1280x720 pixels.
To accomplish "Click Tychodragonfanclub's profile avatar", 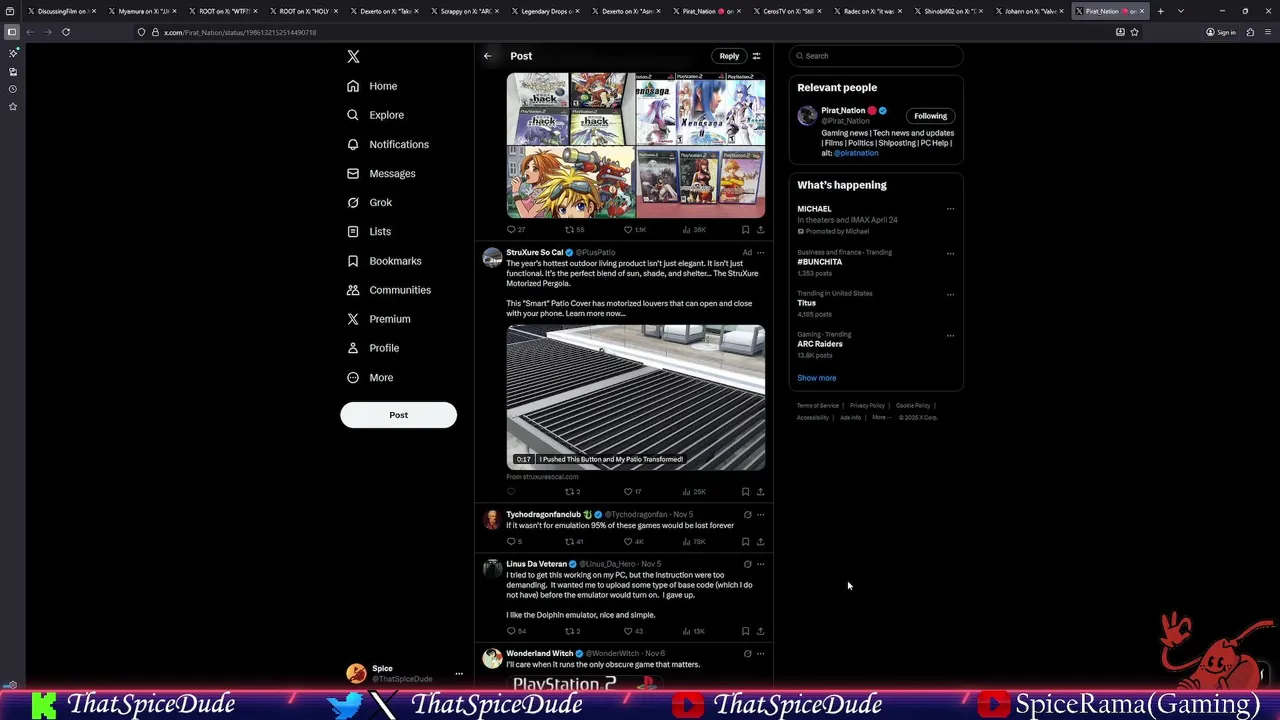I will (x=492, y=520).
